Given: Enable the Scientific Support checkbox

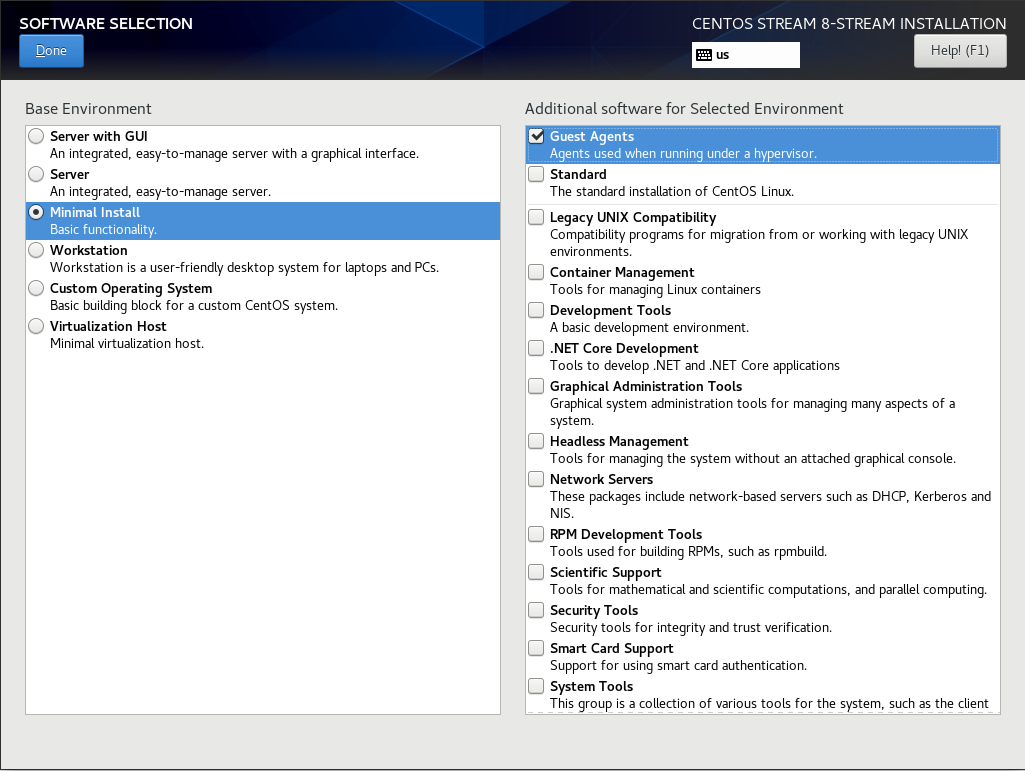Looking at the screenshot, I should click(536, 572).
